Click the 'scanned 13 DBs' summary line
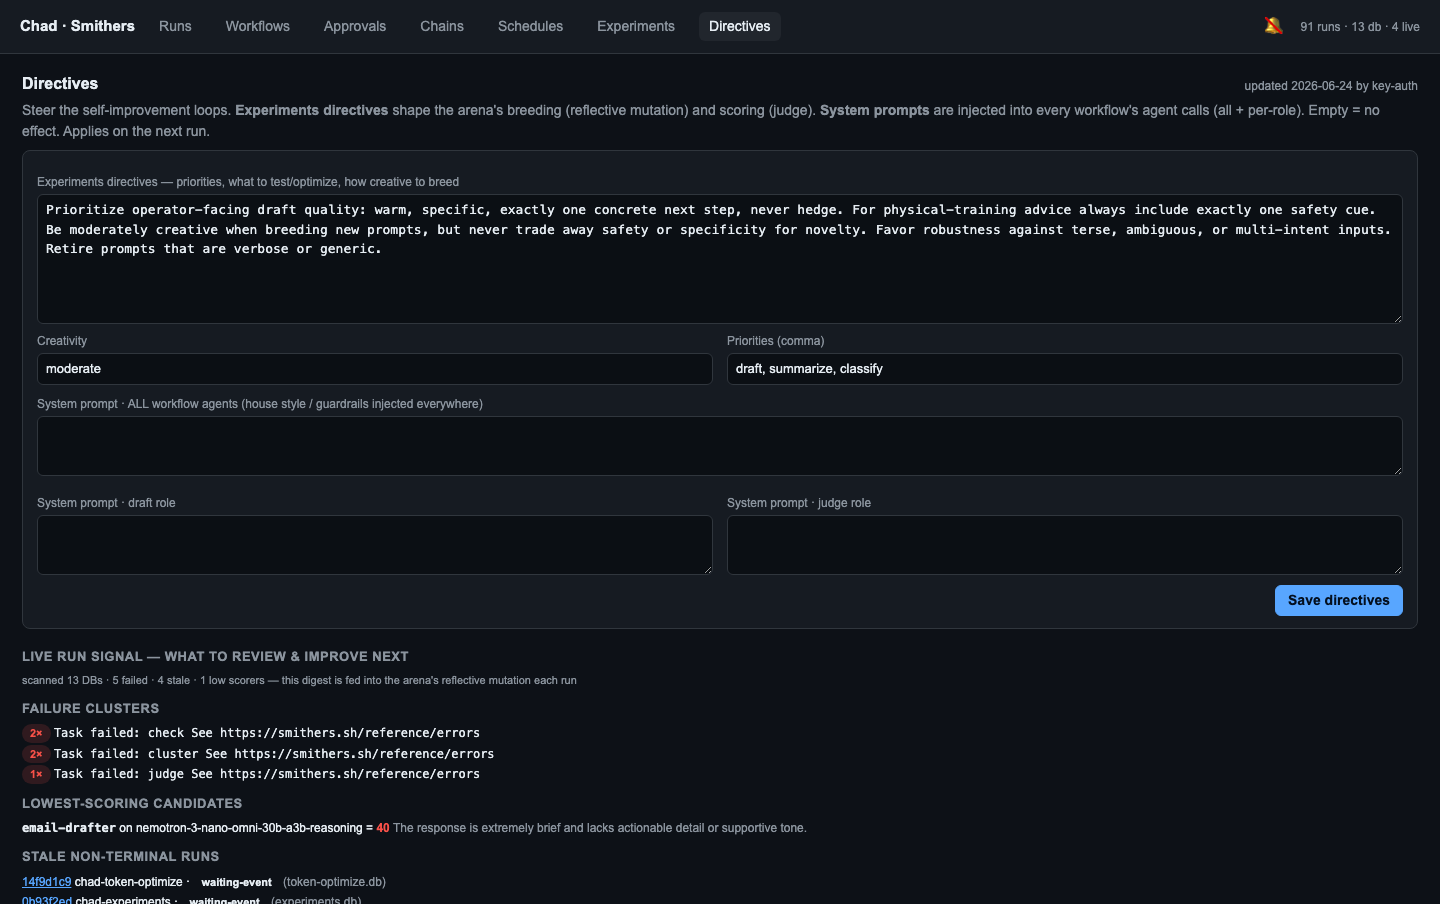Screen dimensions: 1440x904 click(299, 680)
